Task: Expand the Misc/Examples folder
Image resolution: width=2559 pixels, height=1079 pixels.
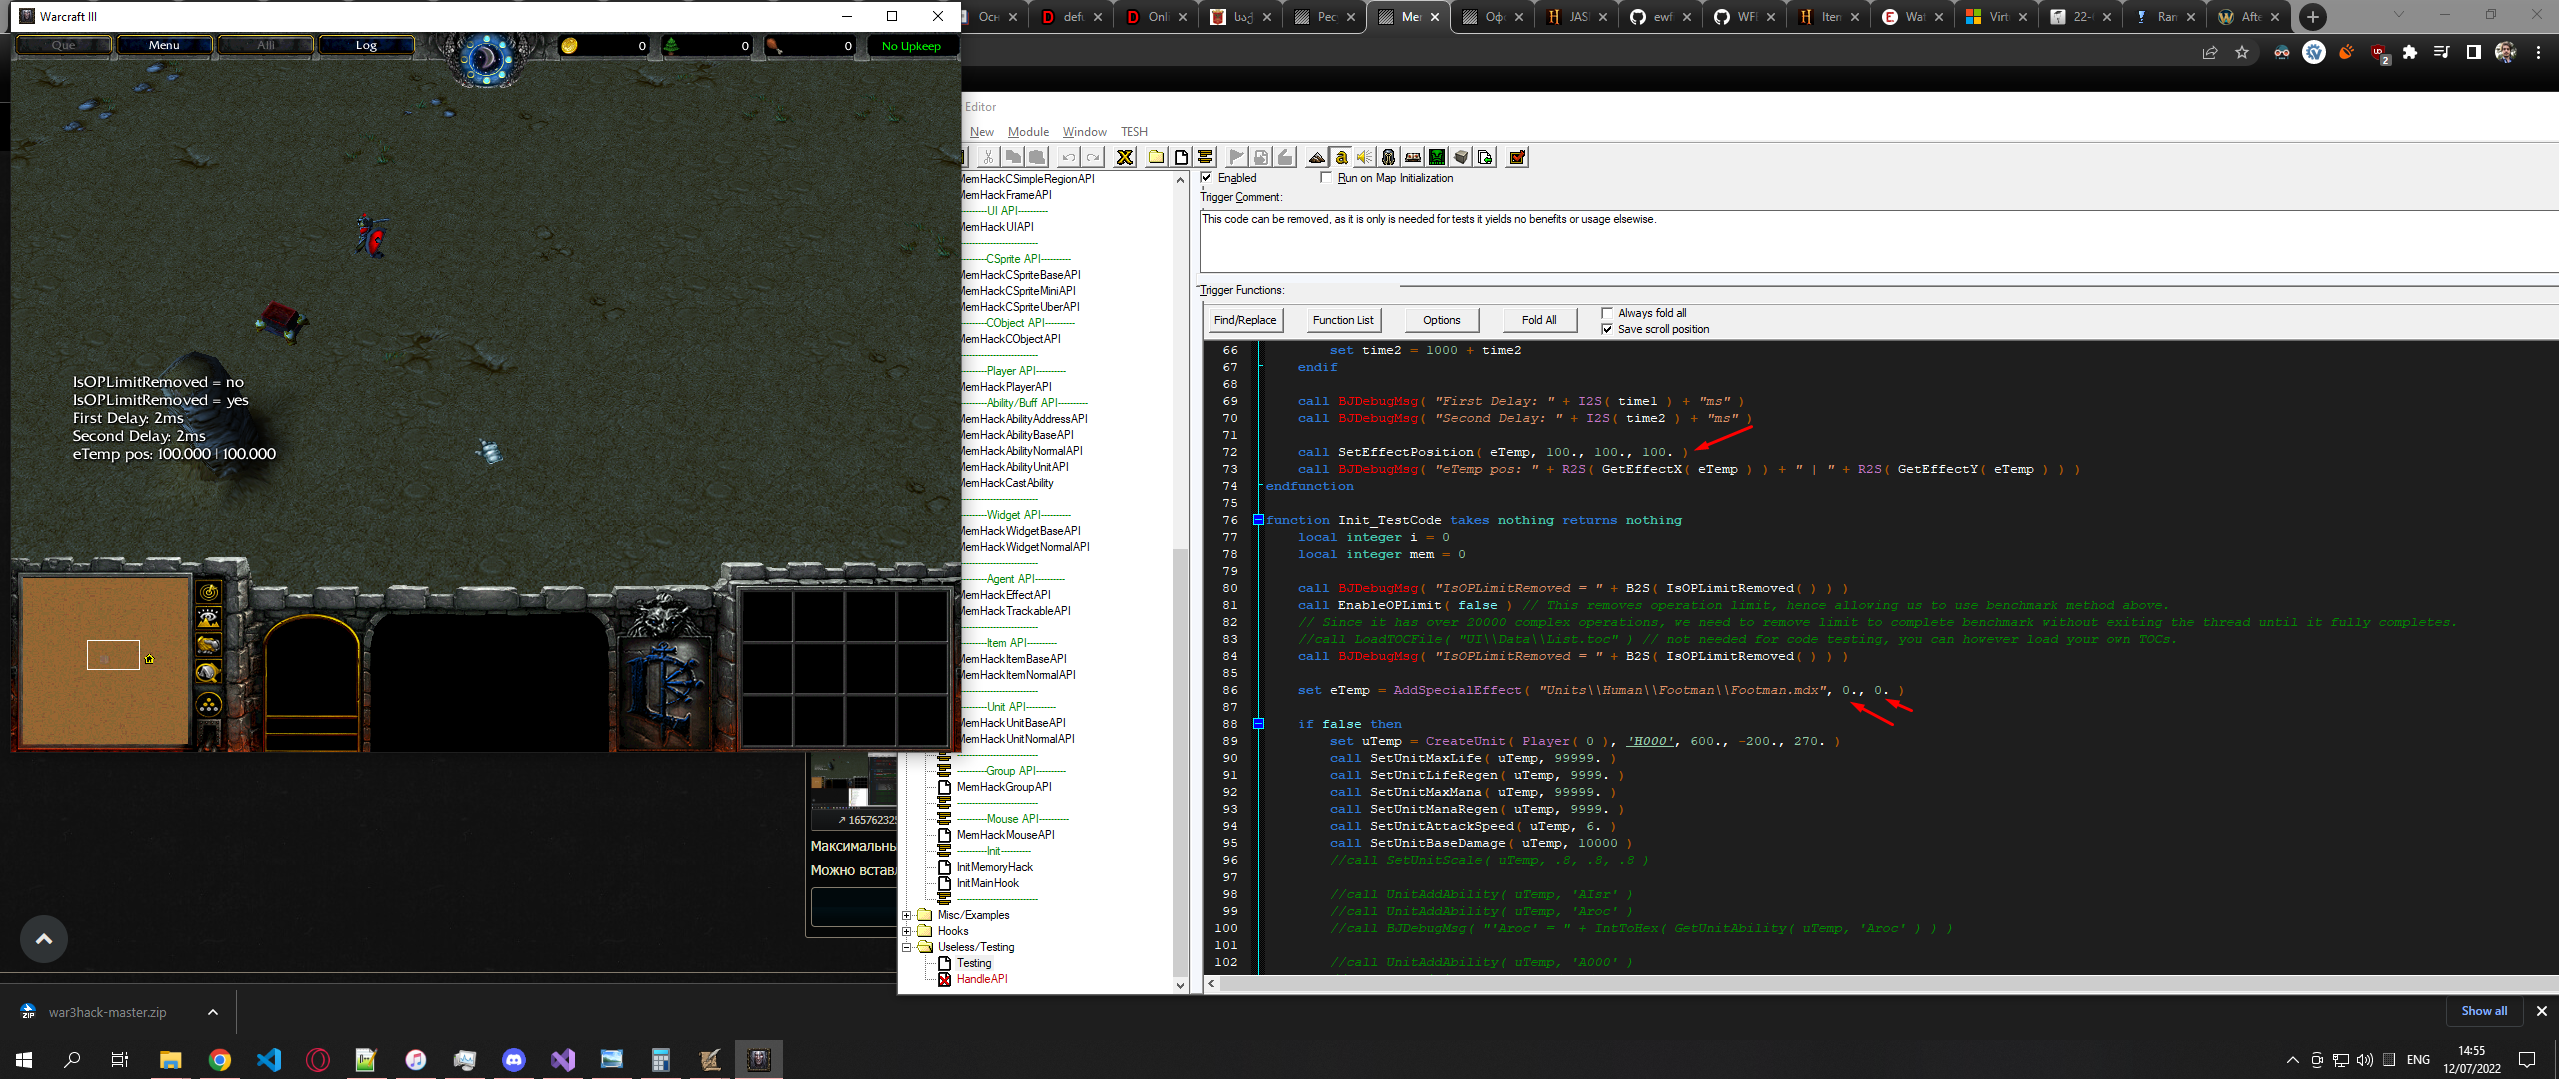Action: coord(907,915)
